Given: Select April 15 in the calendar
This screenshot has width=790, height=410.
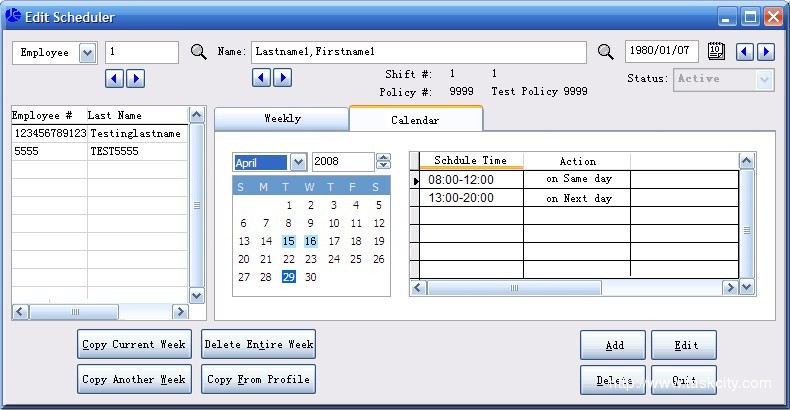Looking at the screenshot, I should (288, 241).
